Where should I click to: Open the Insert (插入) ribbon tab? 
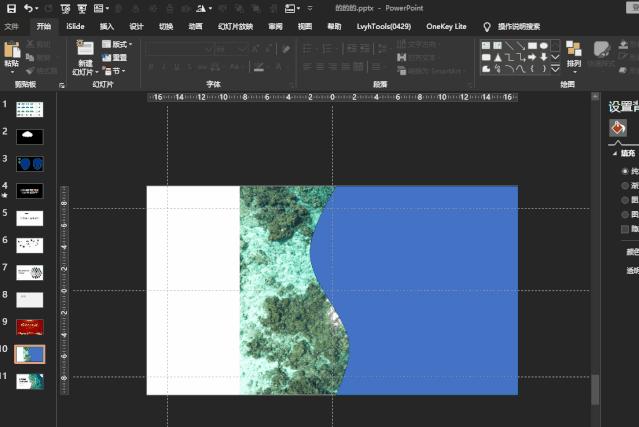click(x=107, y=27)
